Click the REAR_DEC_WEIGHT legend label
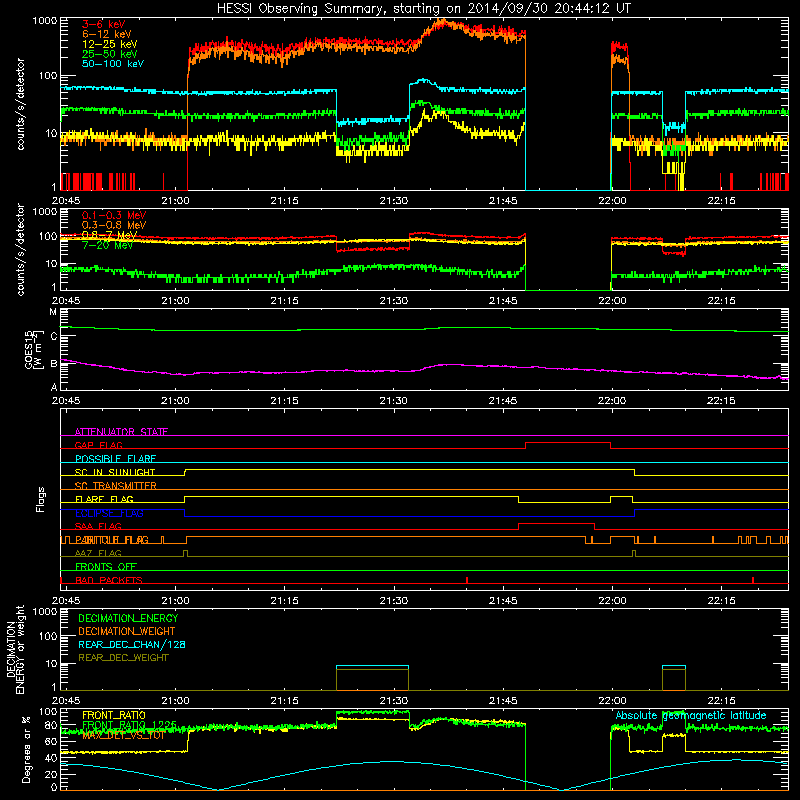 (x=123, y=658)
